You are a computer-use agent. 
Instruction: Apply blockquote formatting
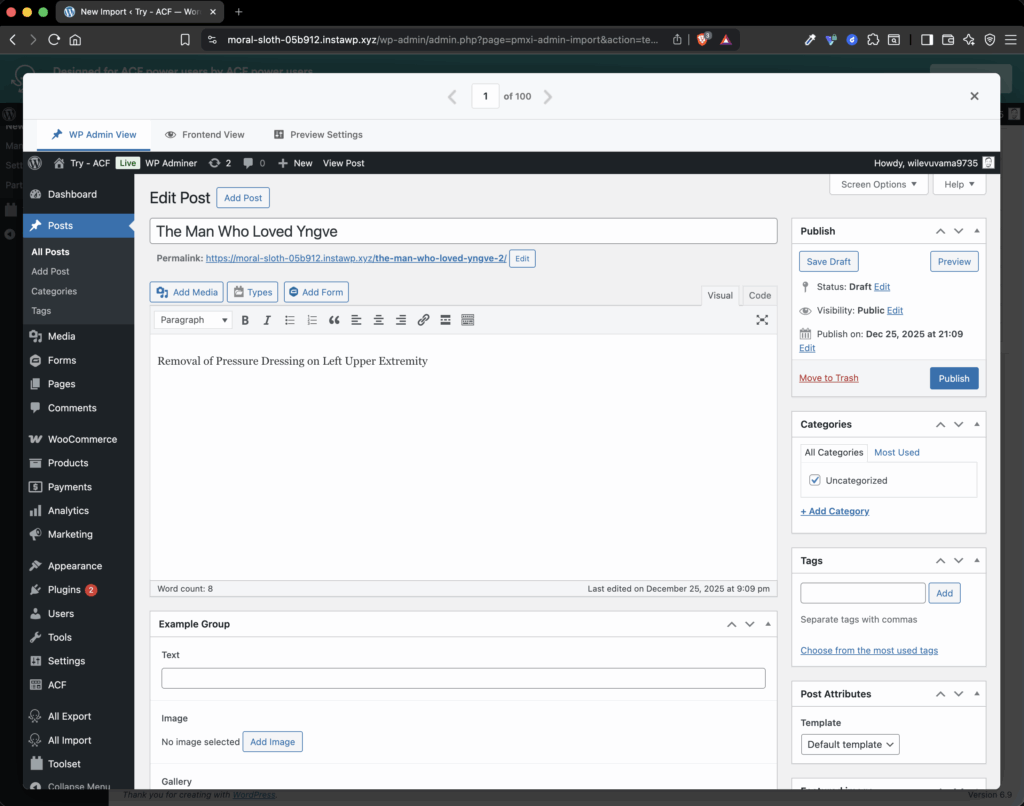point(334,320)
